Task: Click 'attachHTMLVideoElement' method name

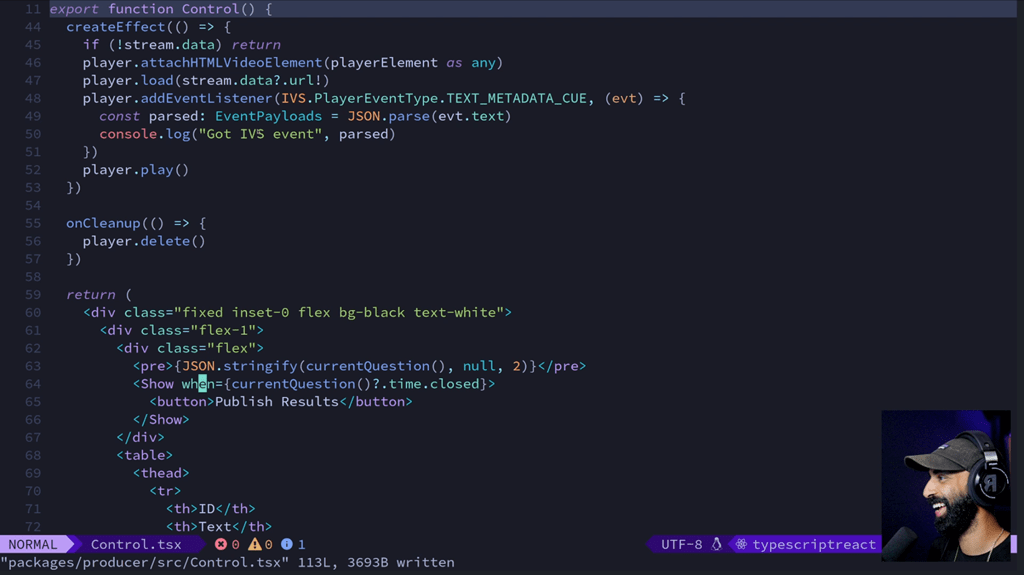Action: (x=231, y=63)
